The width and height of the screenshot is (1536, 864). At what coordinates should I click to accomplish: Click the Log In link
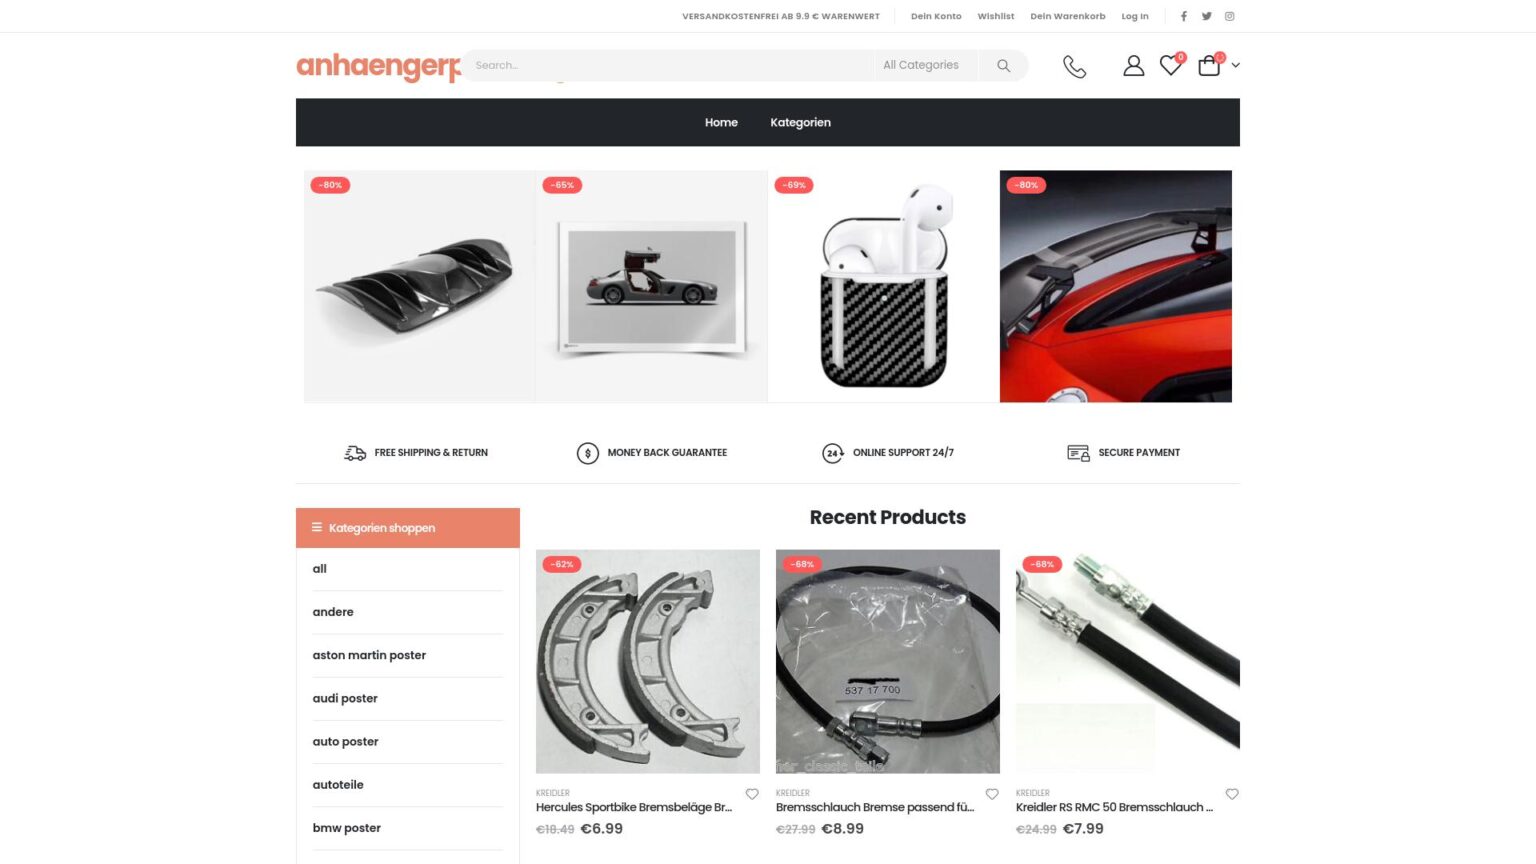(1135, 16)
